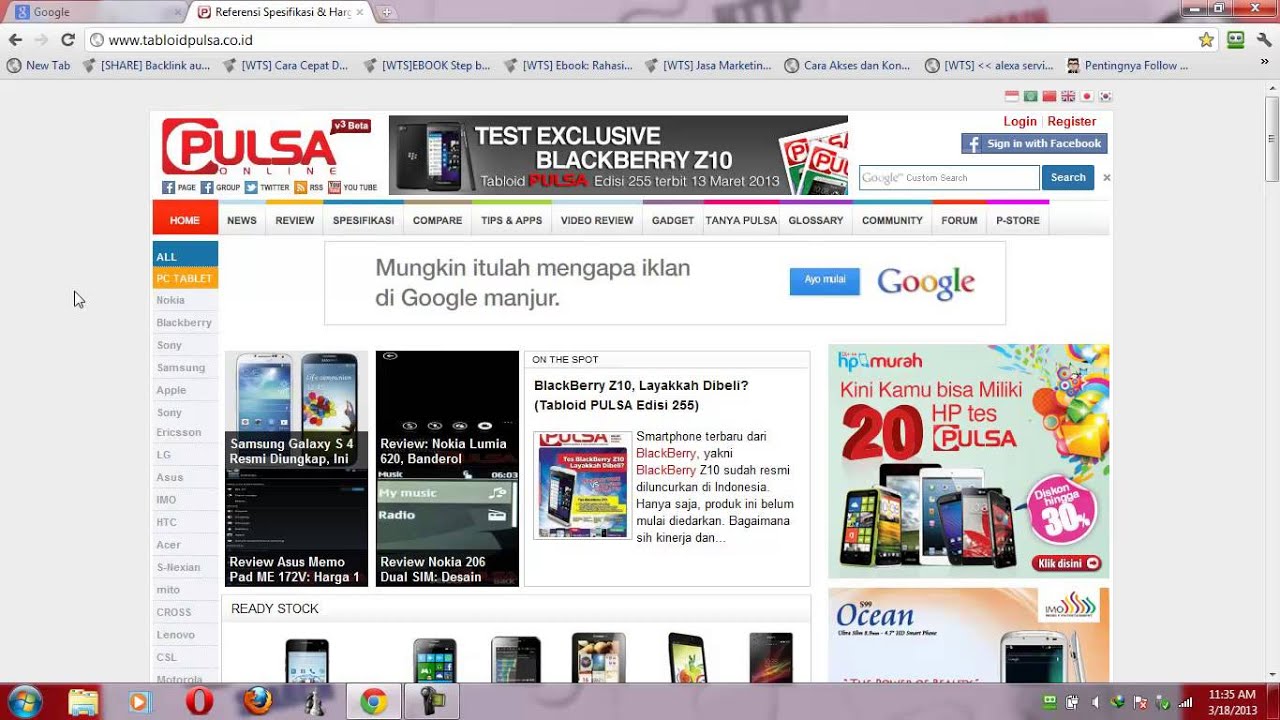Image resolution: width=1280 pixels, height=720 pixels.
Task: Open the YOU TUBE icon under the logo
Action: tap(352, 187)
